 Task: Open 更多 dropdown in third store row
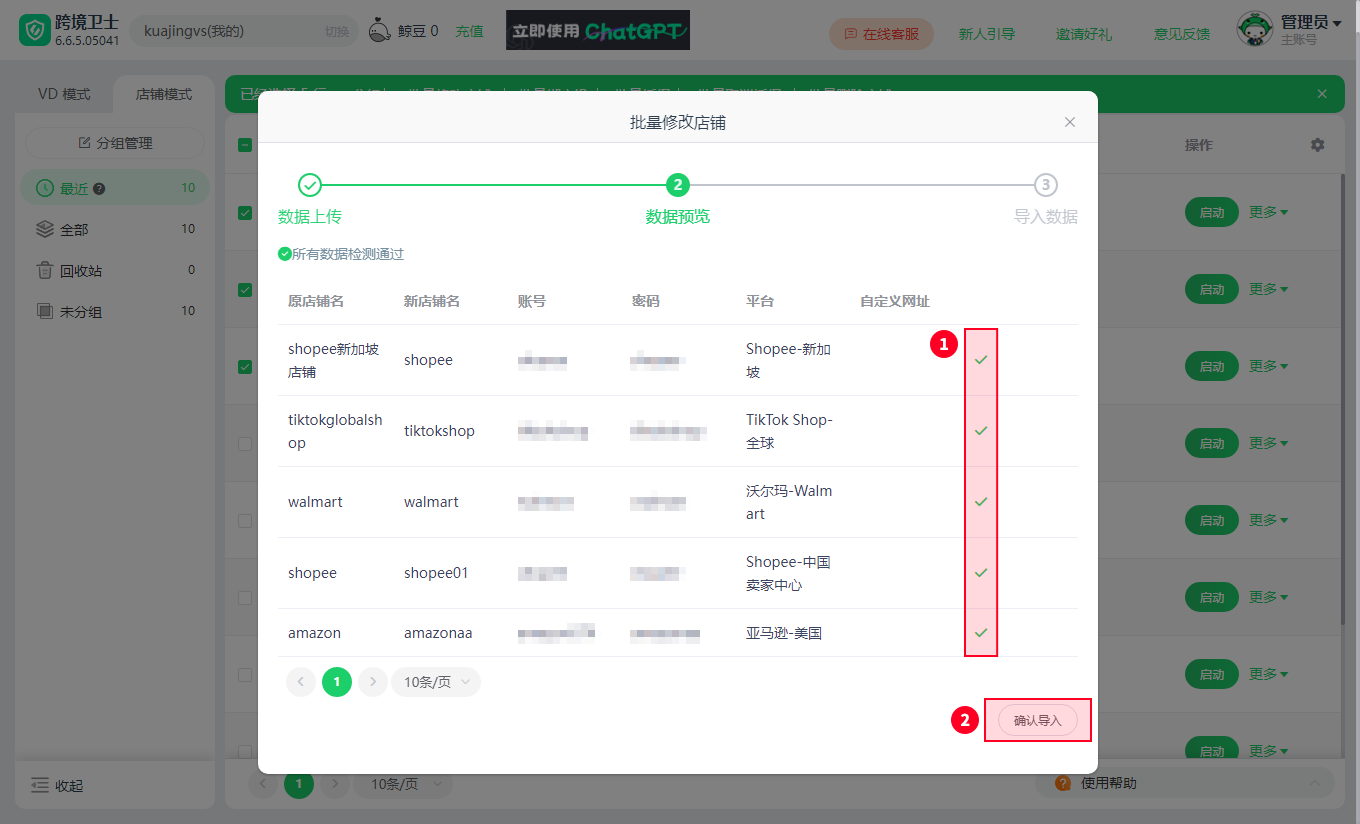[1269, 366]
